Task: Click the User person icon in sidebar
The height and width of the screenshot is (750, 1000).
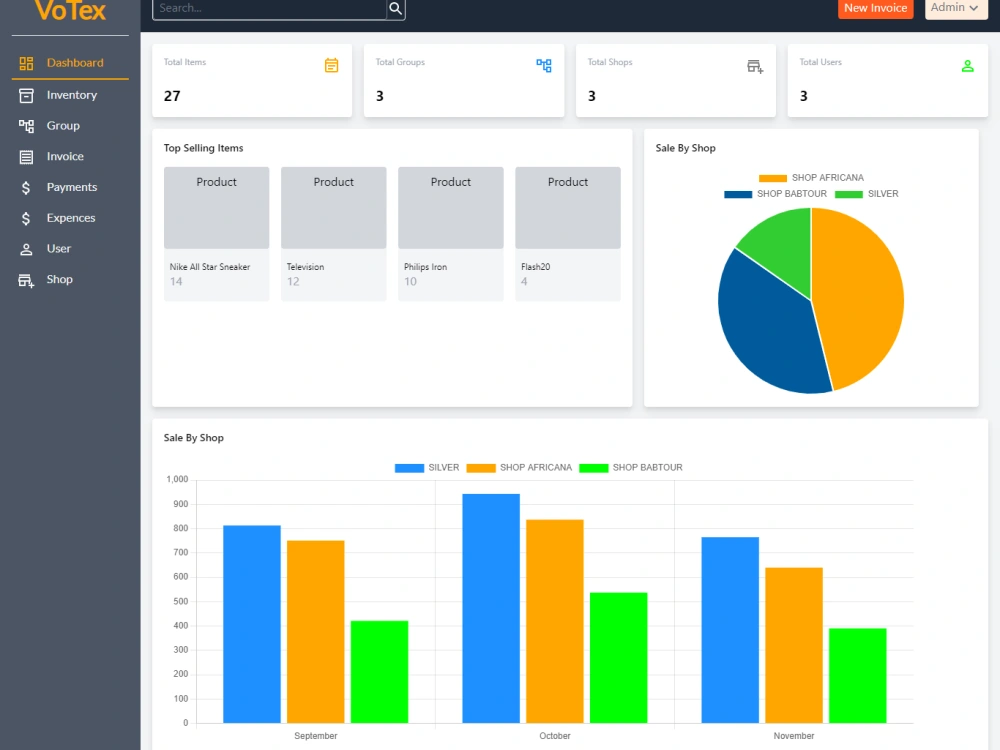Action: point(26,249)
